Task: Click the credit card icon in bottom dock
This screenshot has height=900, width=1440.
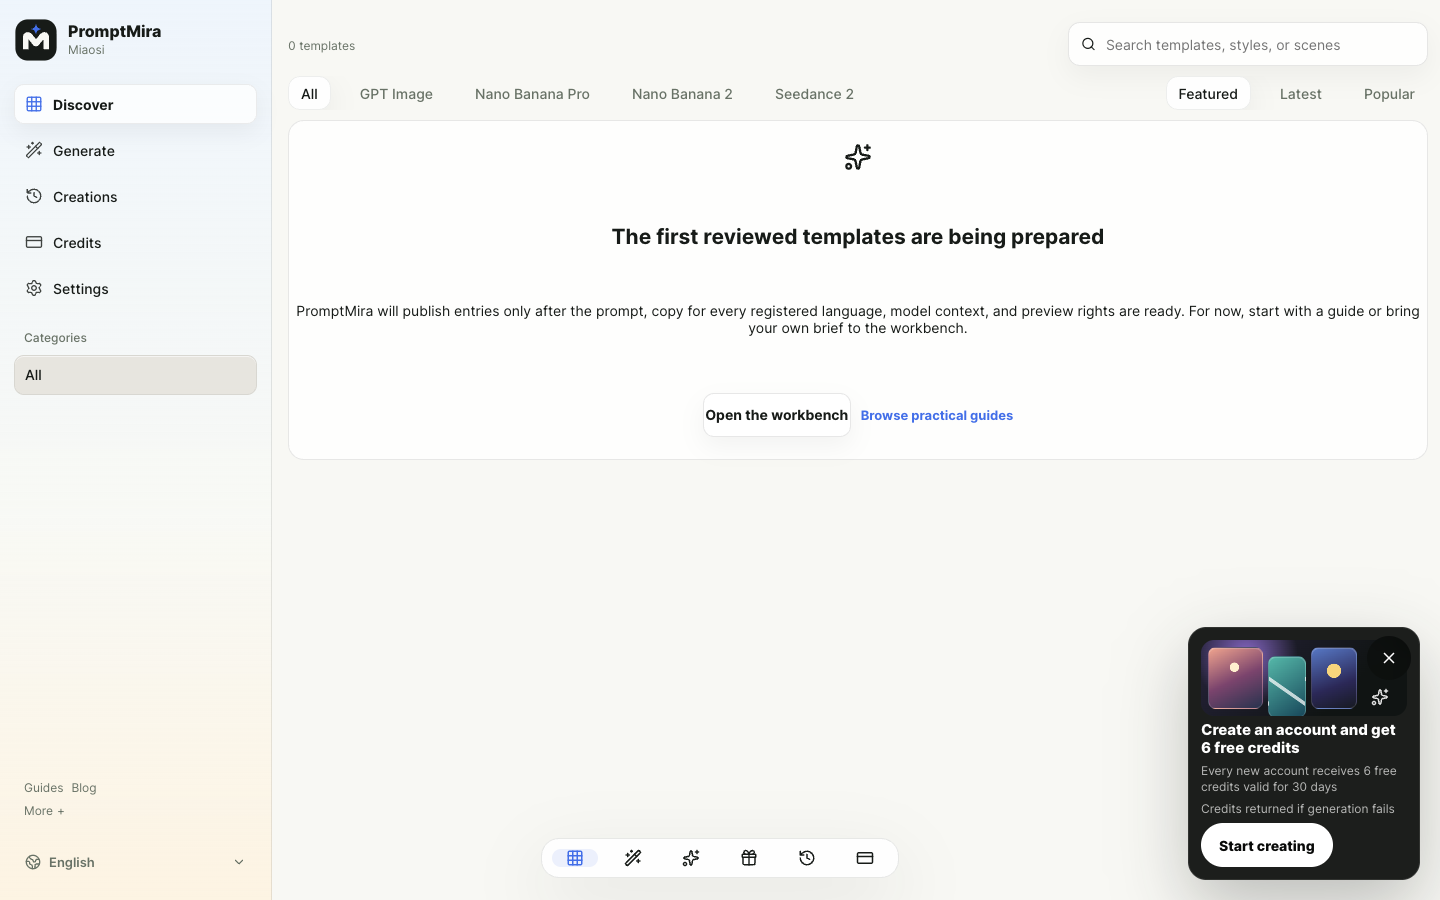Action: pyautogui.click(x=865, y=858)
